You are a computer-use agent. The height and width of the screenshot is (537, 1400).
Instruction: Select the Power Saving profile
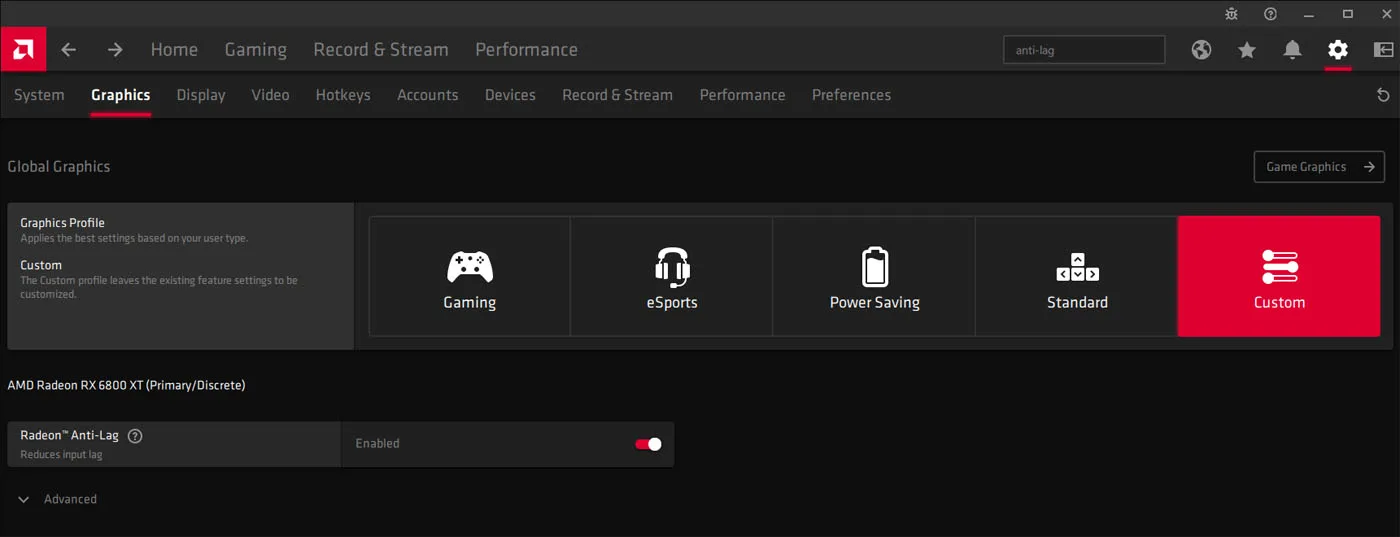pyautogui.click(x=874, y=277)
